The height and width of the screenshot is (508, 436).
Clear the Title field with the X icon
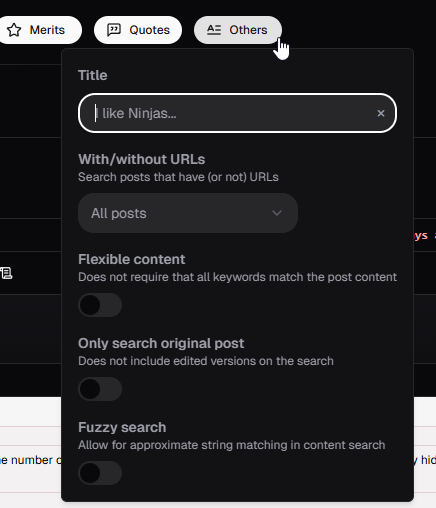tap(381, 113)
